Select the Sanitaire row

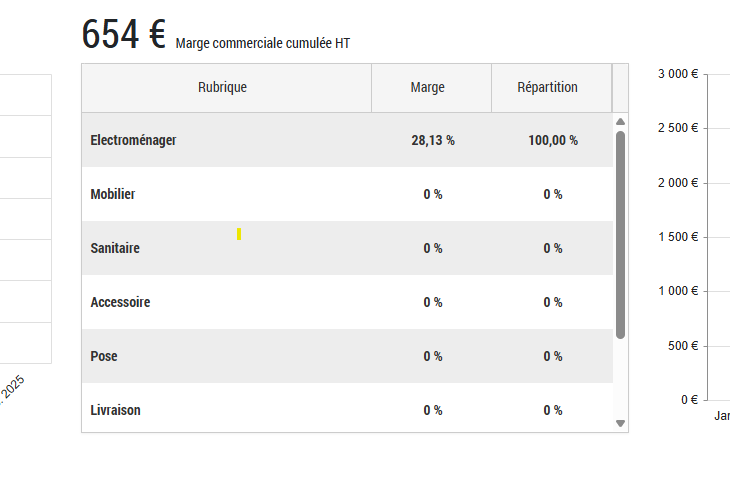click(x=115, y=249)
